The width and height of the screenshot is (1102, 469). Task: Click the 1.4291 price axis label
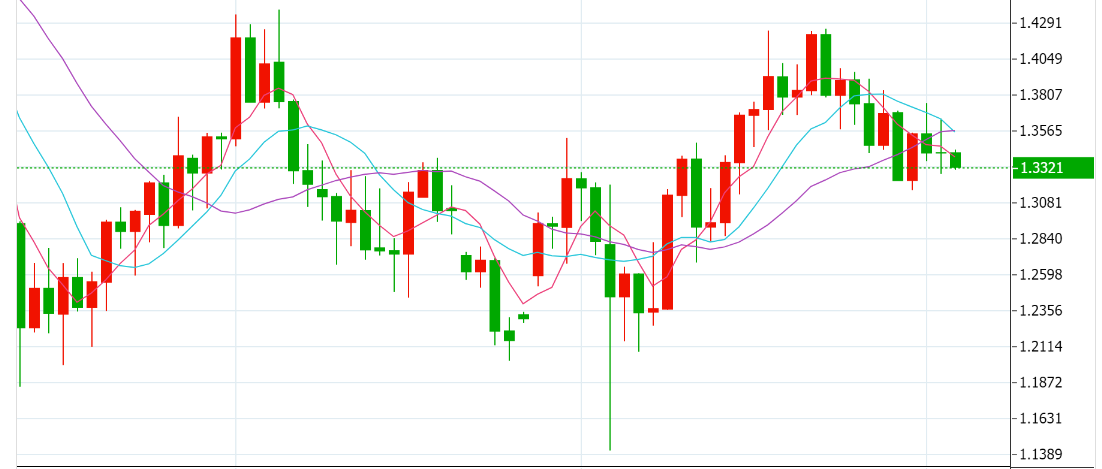(1040, 23)
